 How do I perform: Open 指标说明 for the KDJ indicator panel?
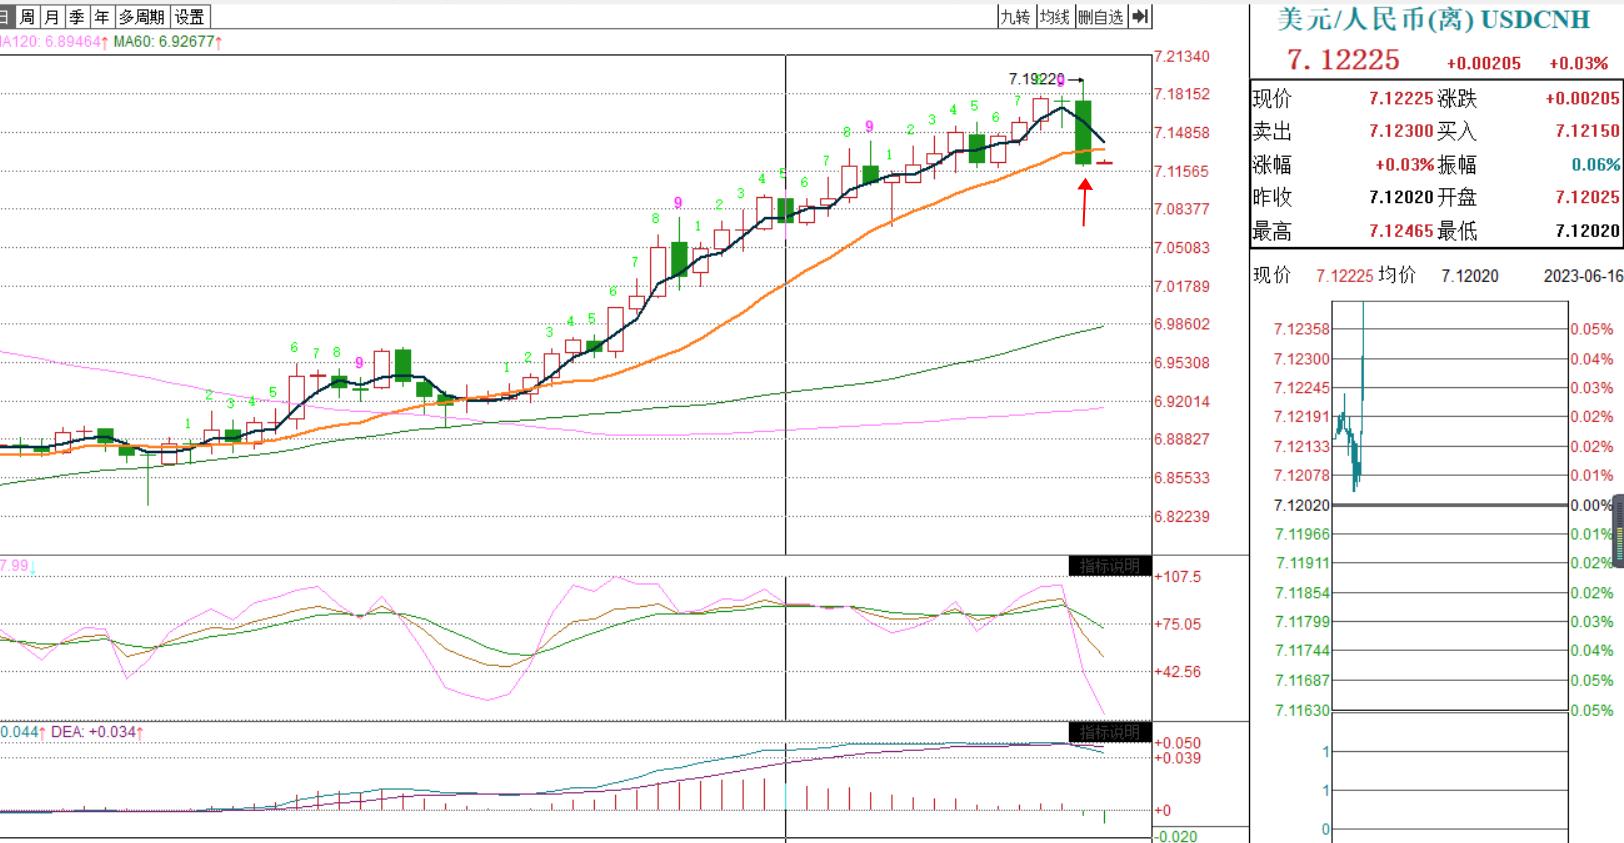(1109, 566)
